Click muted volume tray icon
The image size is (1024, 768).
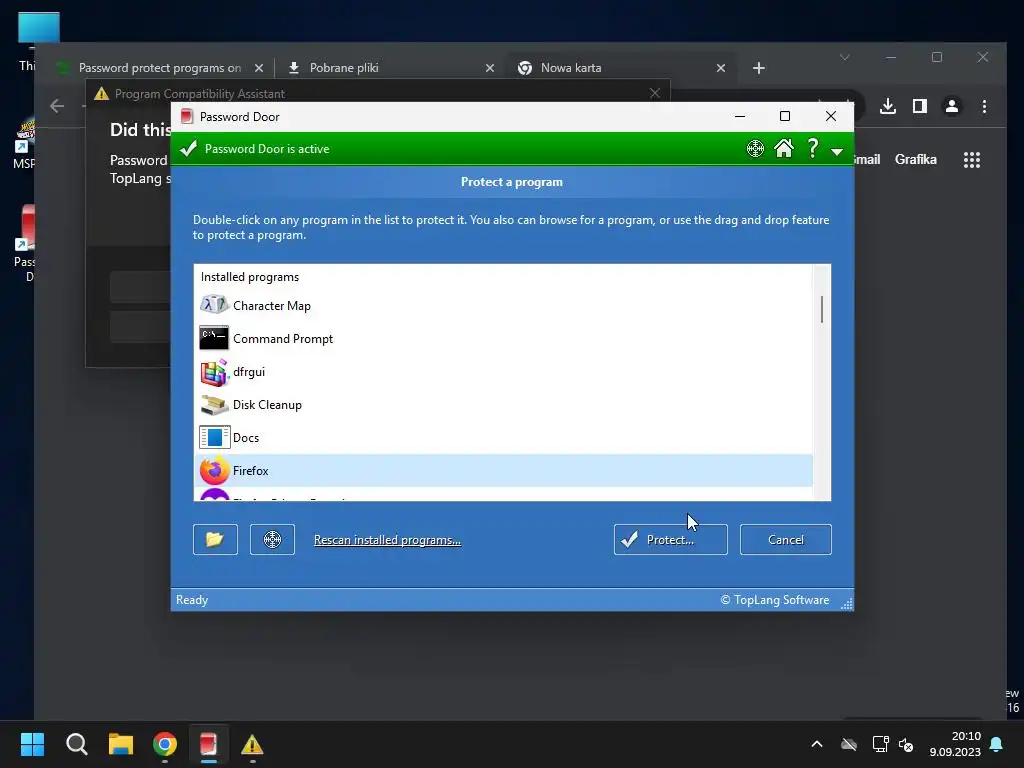pyautogui.click(x=906, y=744)
